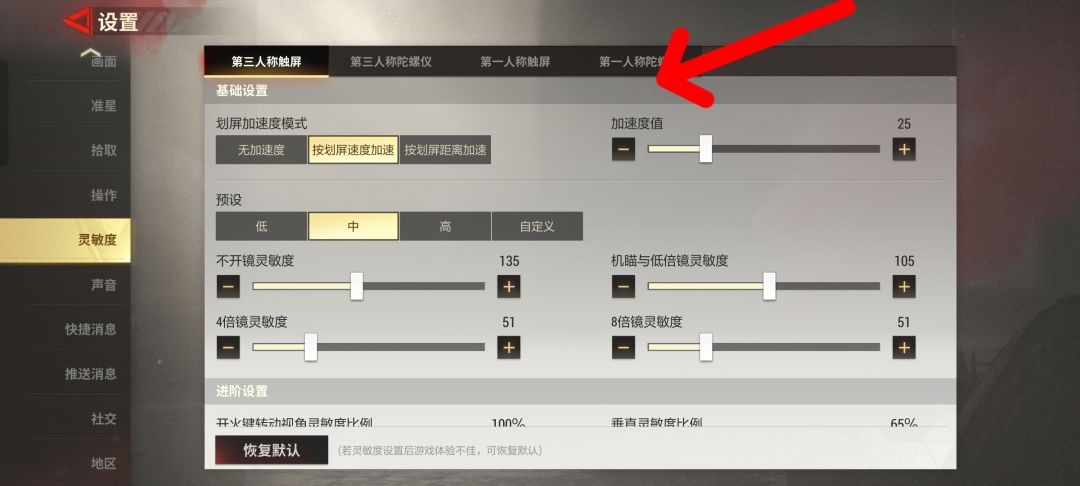Click the sidebar scroll-up chevron above 画面

pos(90,52)
